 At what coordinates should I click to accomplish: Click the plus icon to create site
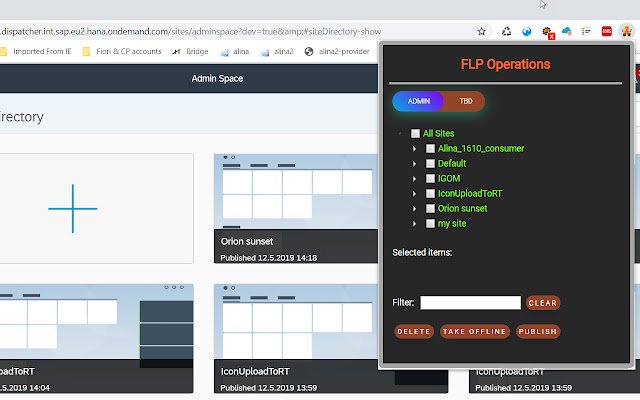coord(73,209)
